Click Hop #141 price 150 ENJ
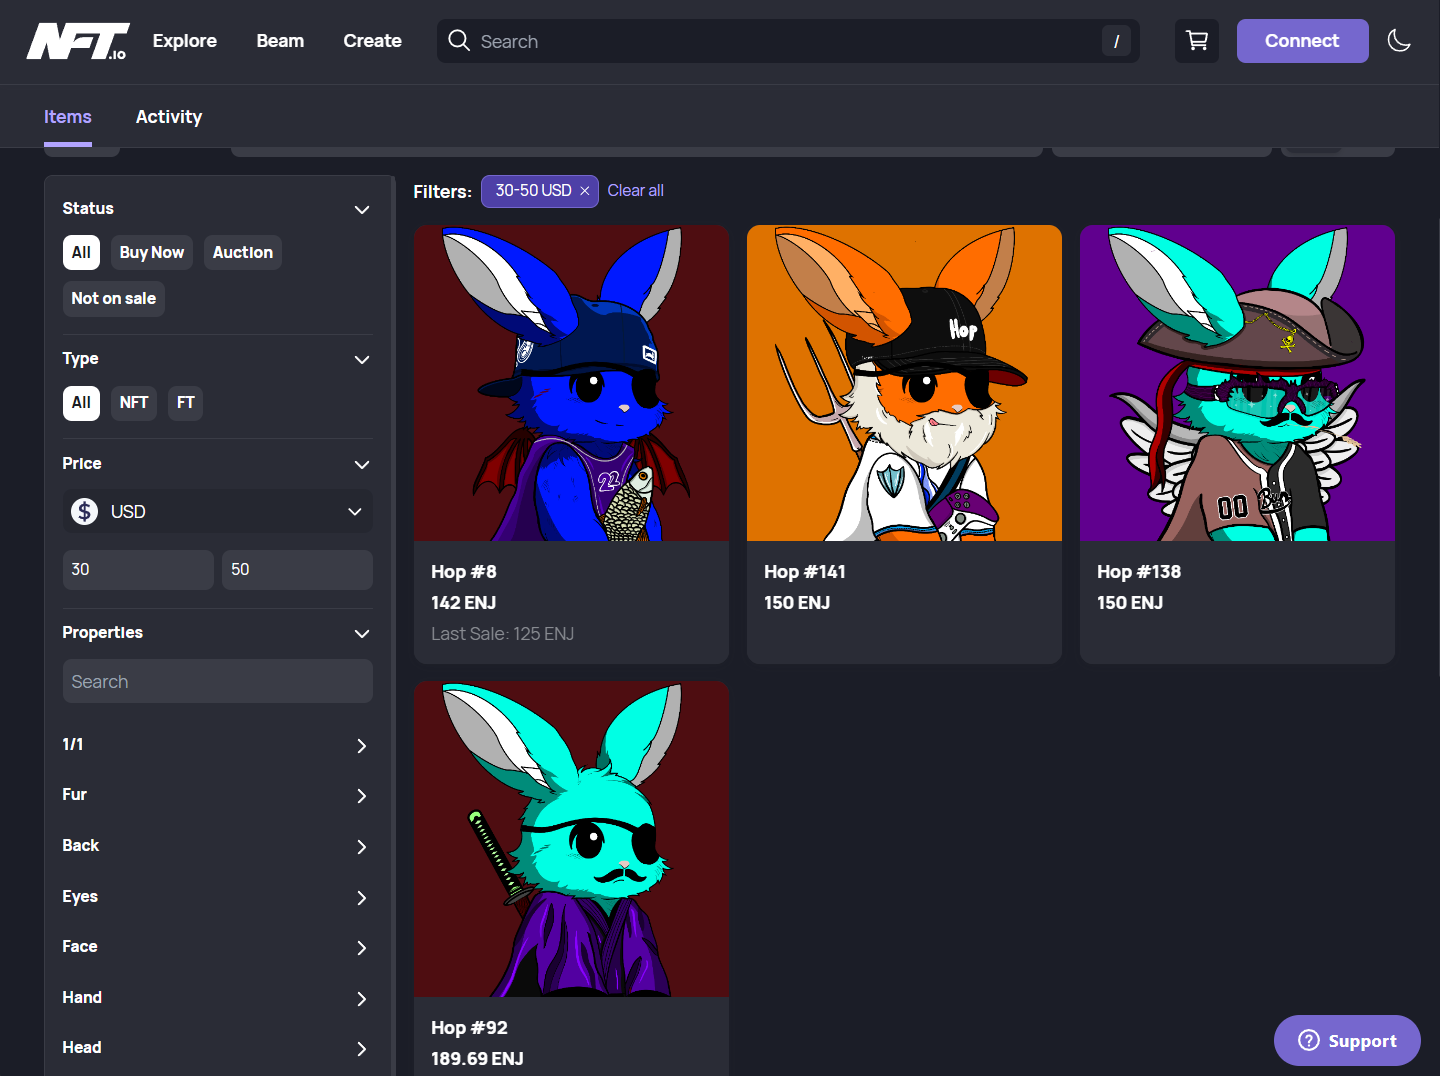Screen dimensions: 1440x1076 point(797,603)
